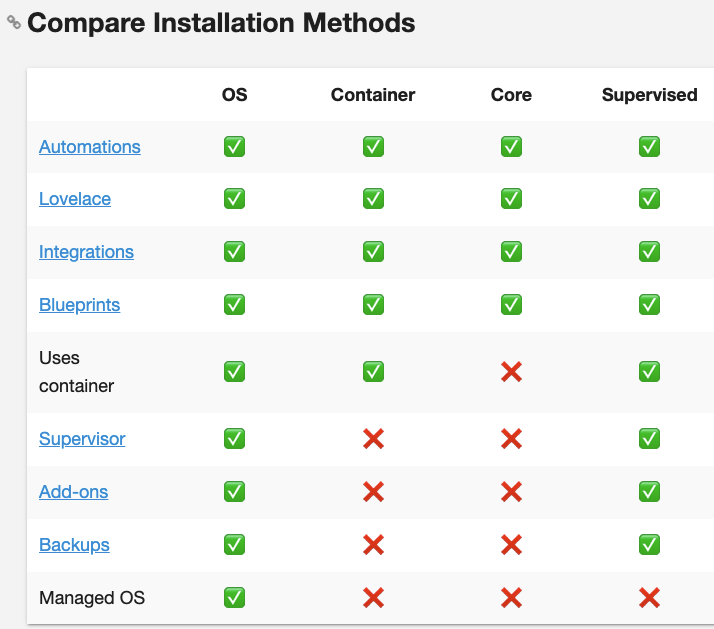This screenshot has width=714, height=629.
Task: Open the Add-ons link
Action: pos(73,492)
